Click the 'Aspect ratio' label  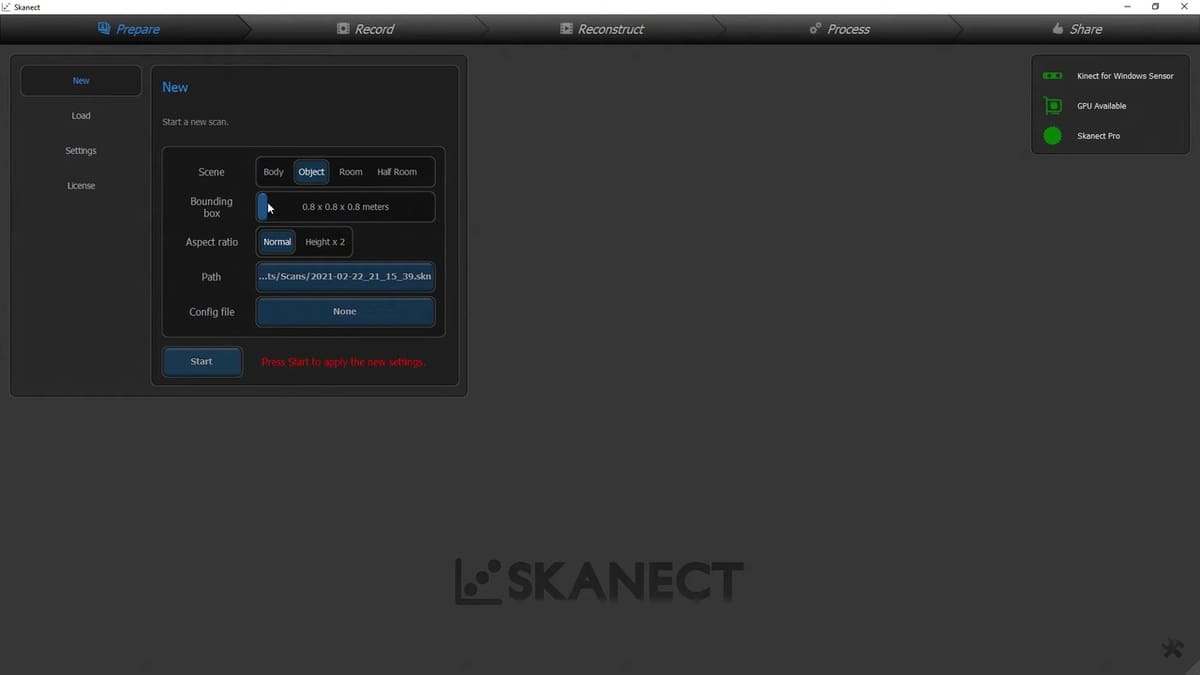point(212,242)
